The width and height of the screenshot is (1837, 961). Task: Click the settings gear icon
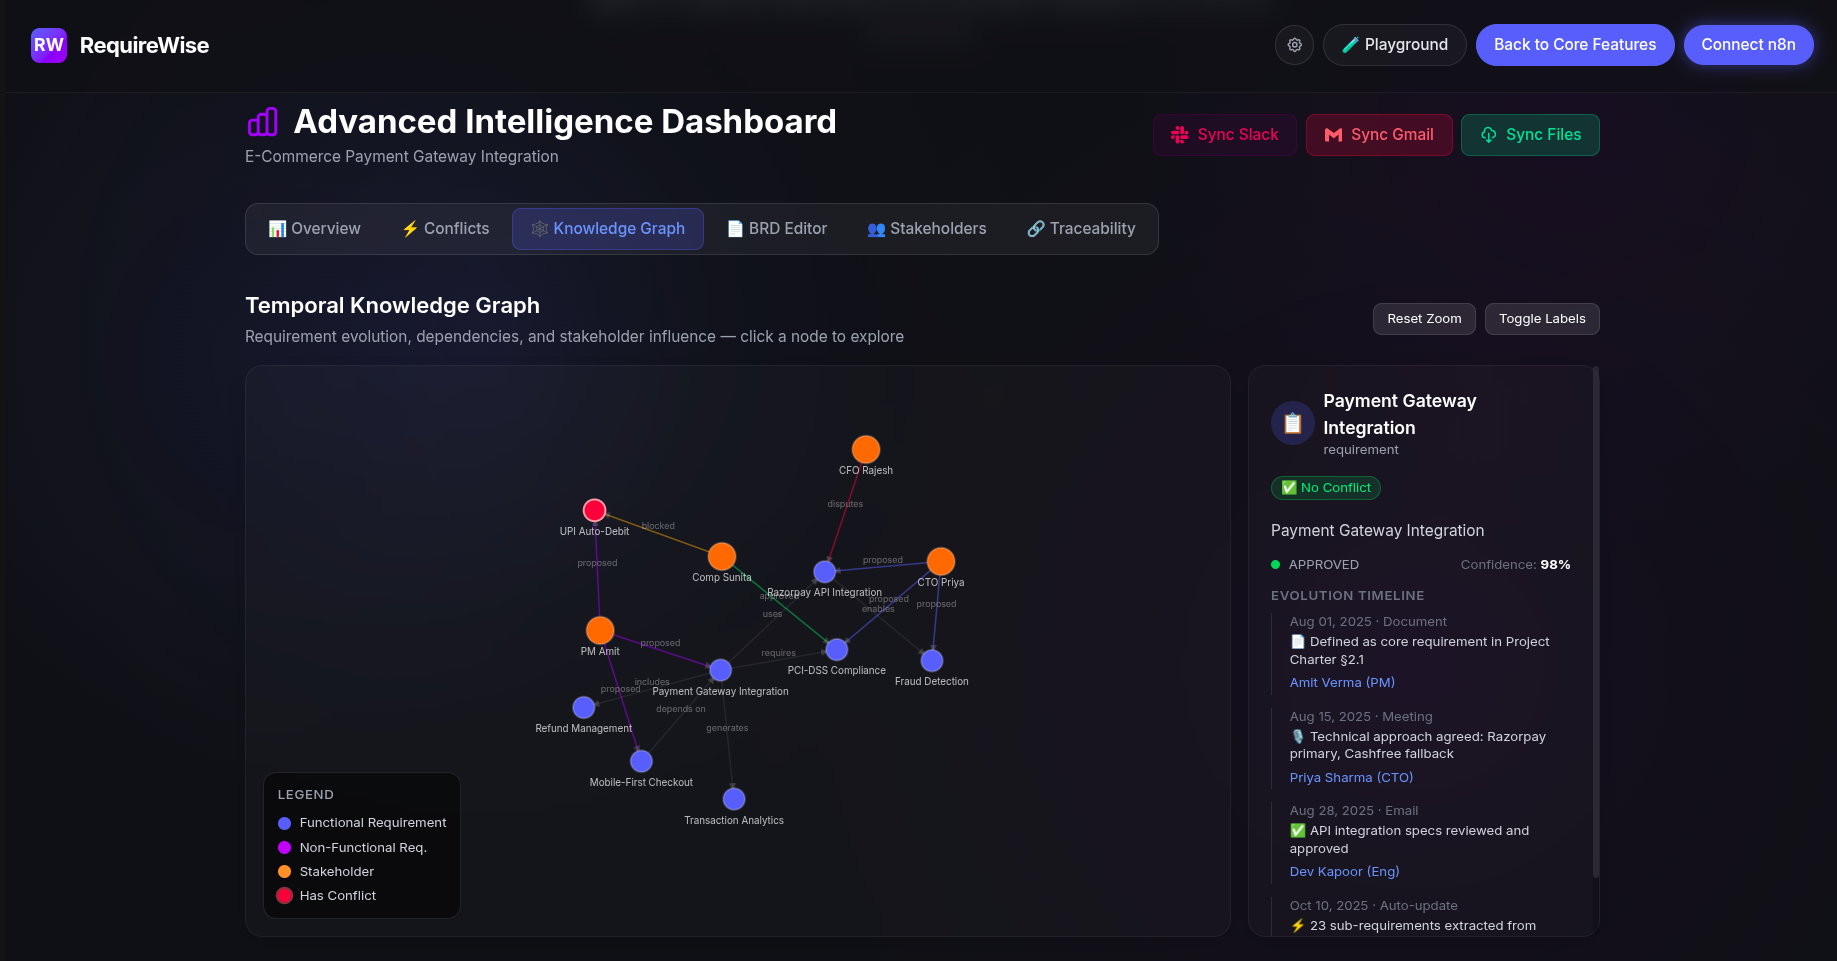[x=1294, y=45]
